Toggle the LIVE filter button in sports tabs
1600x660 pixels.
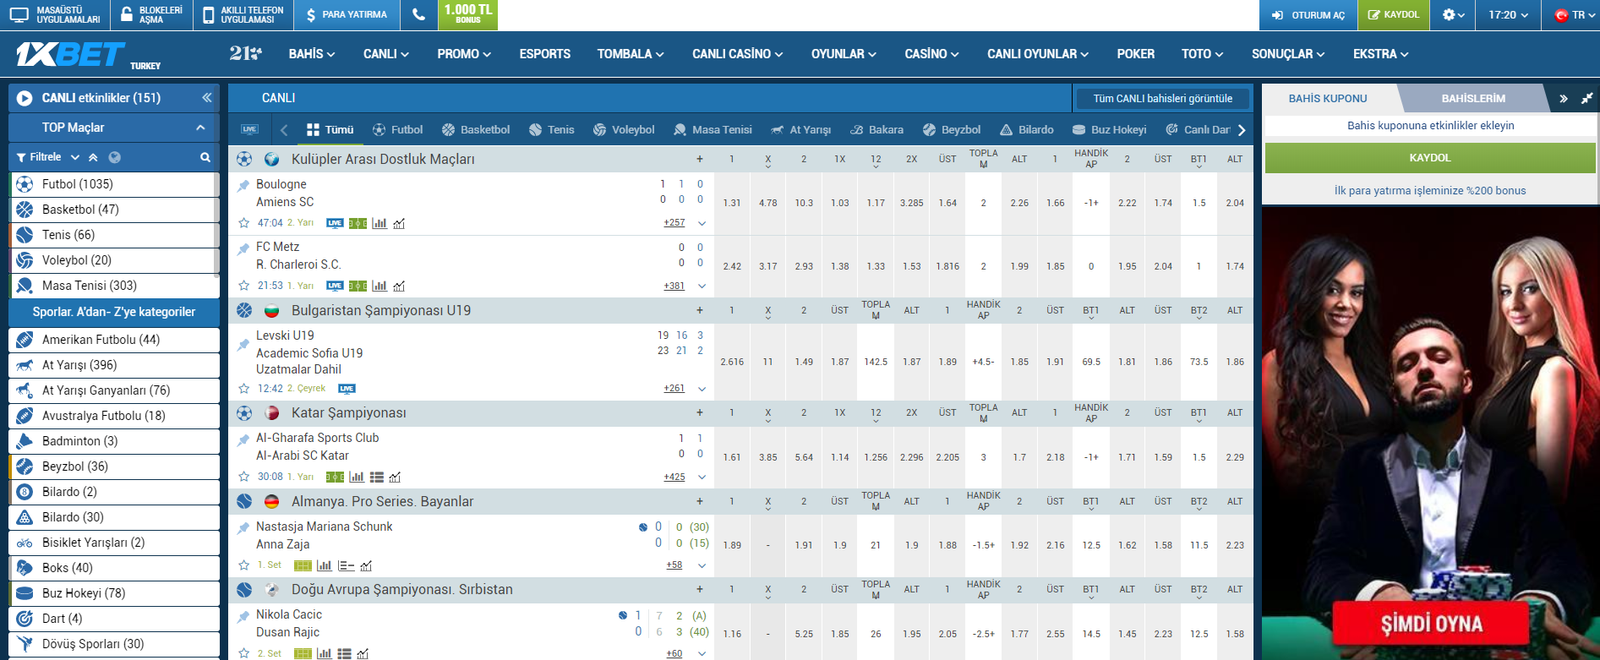tap(249, 129)
